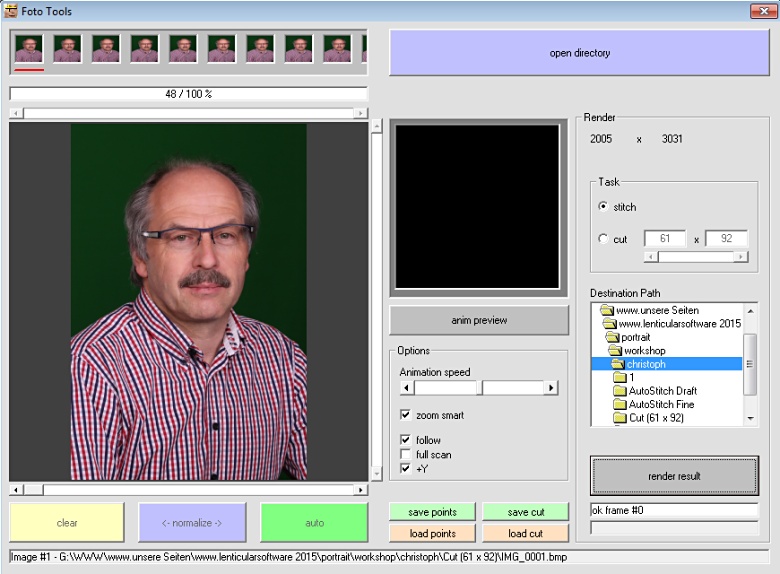Click the anim preview button
This screenshot has height=574, width=780.
click(x=479, y=320)
